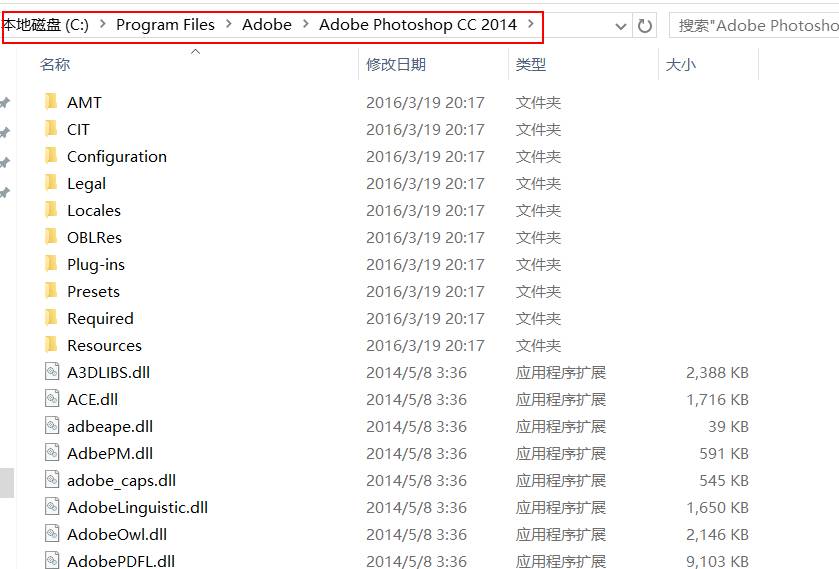Sort by 大小 column header

pos(681,65)
